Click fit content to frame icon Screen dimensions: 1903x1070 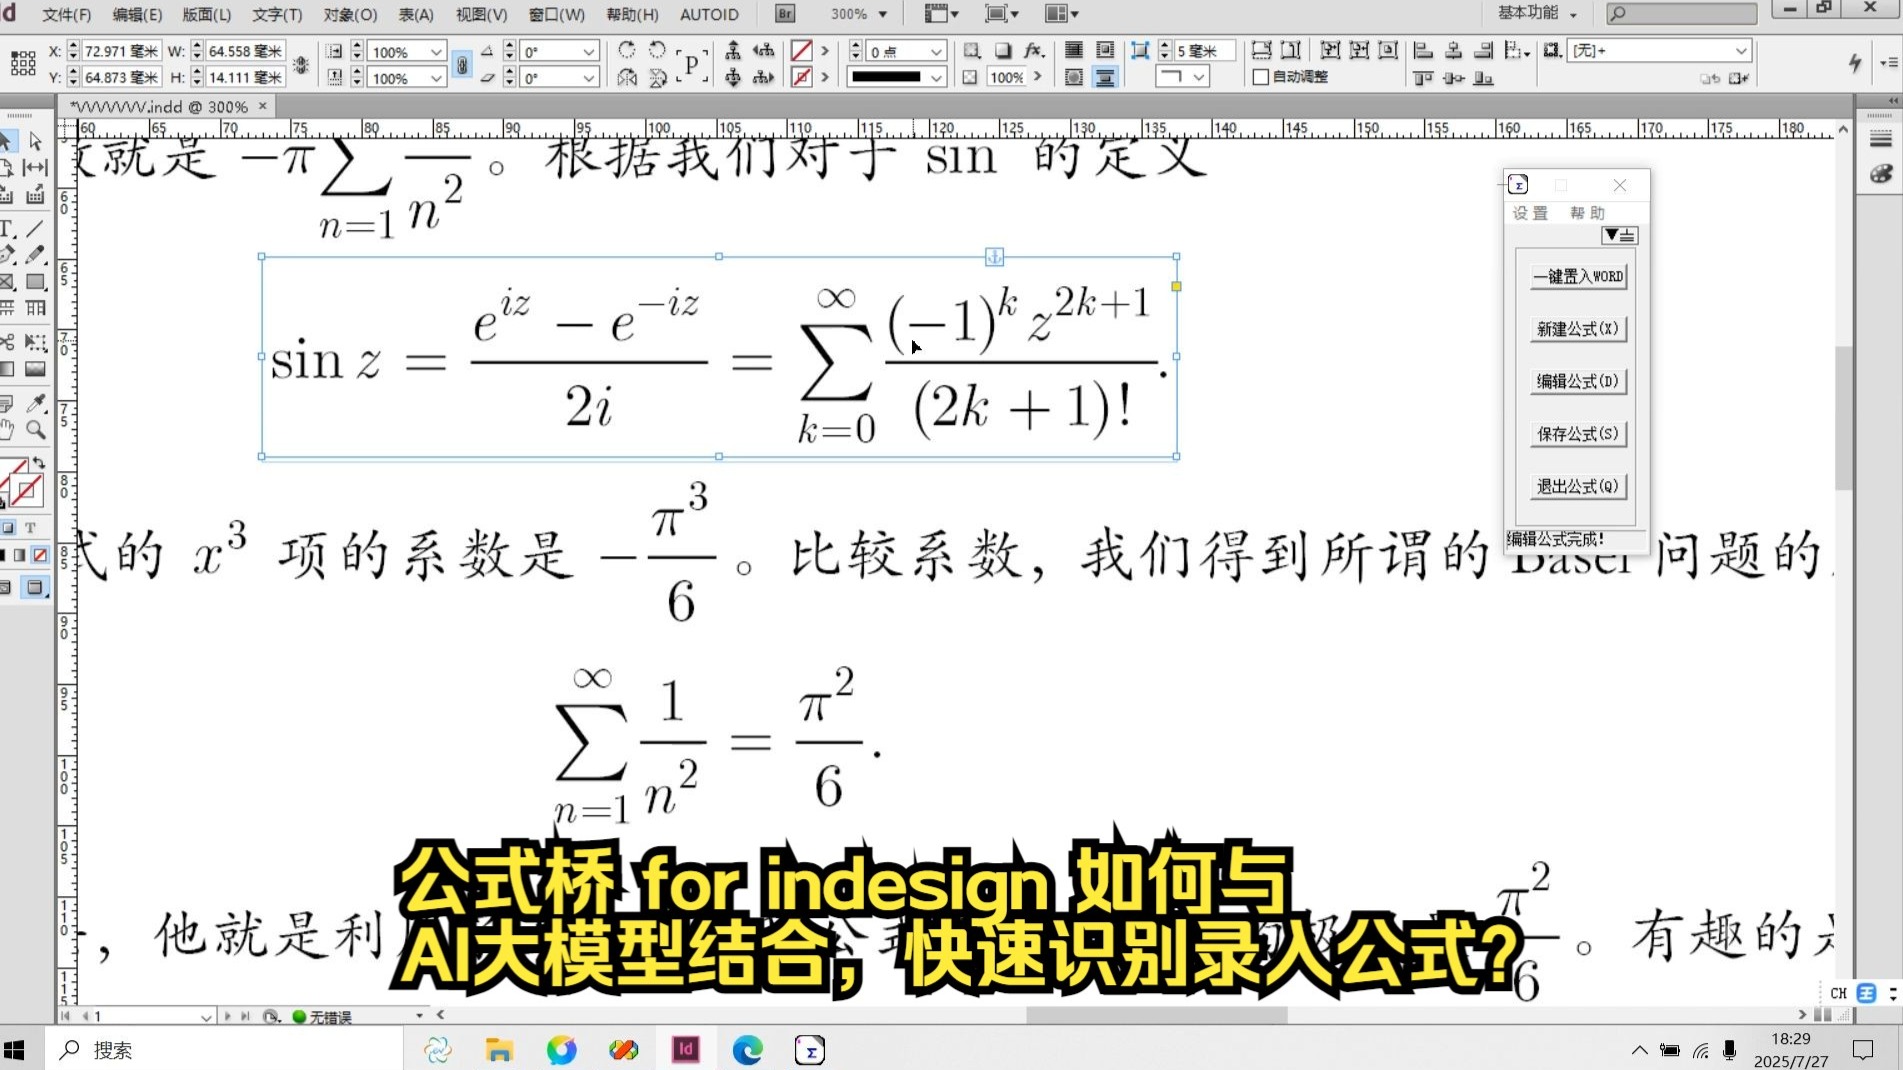[1329, 50]
